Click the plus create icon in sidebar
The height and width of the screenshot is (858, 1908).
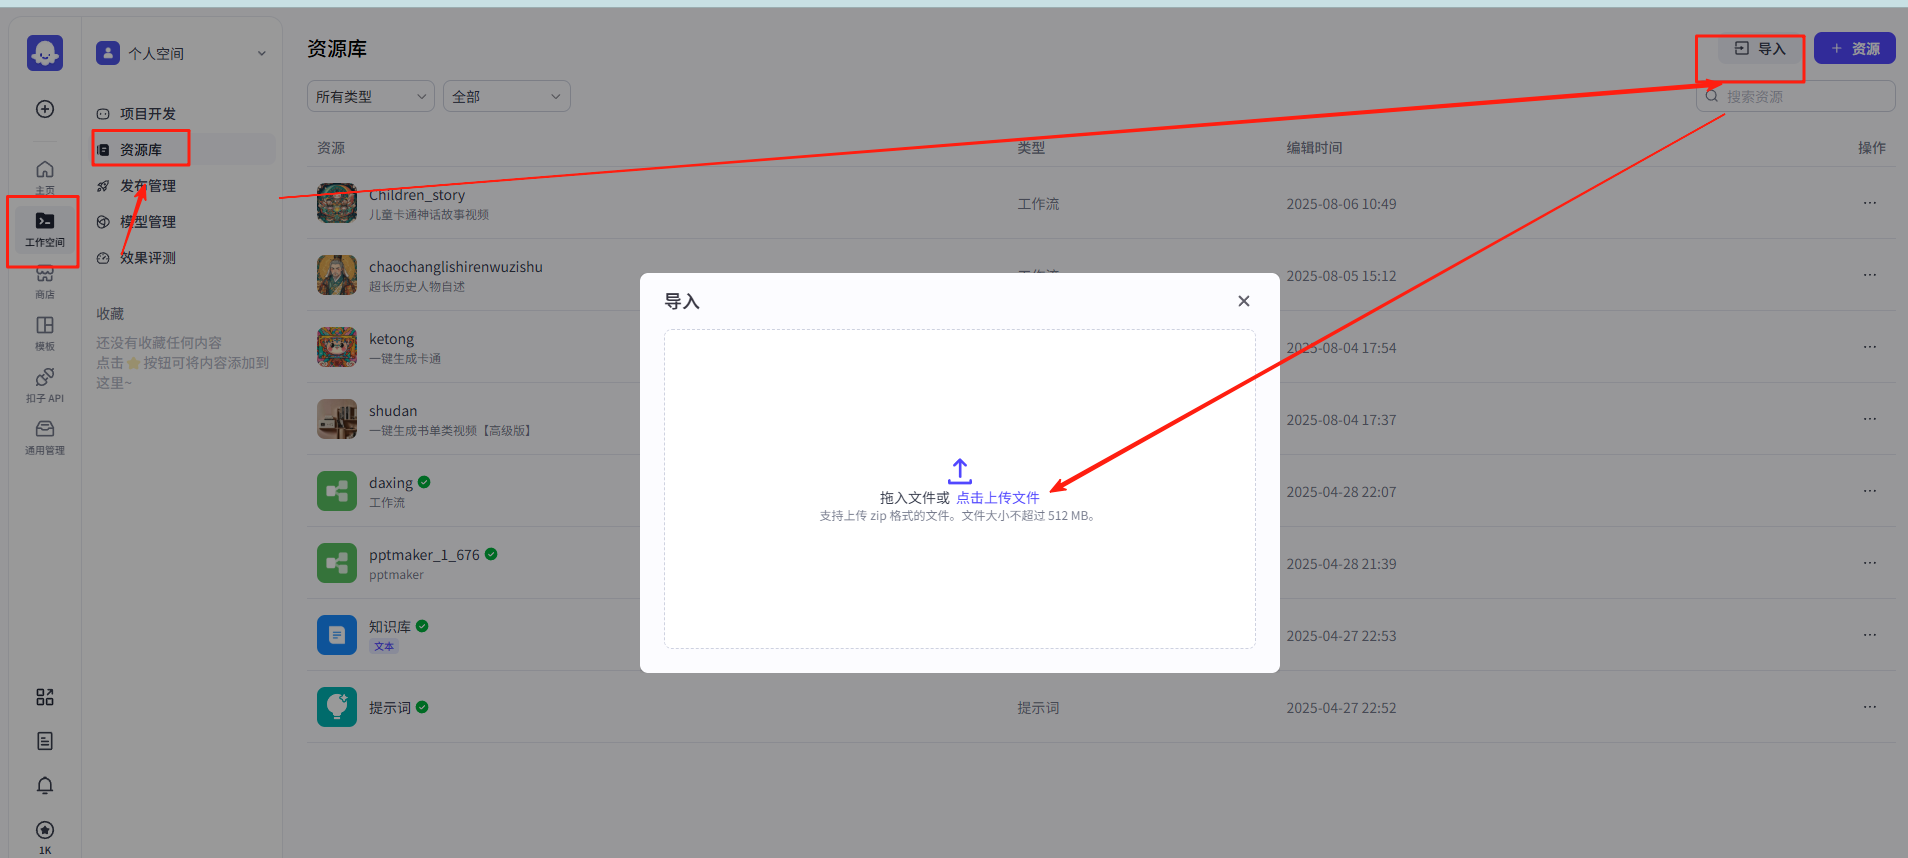point(45,109)
